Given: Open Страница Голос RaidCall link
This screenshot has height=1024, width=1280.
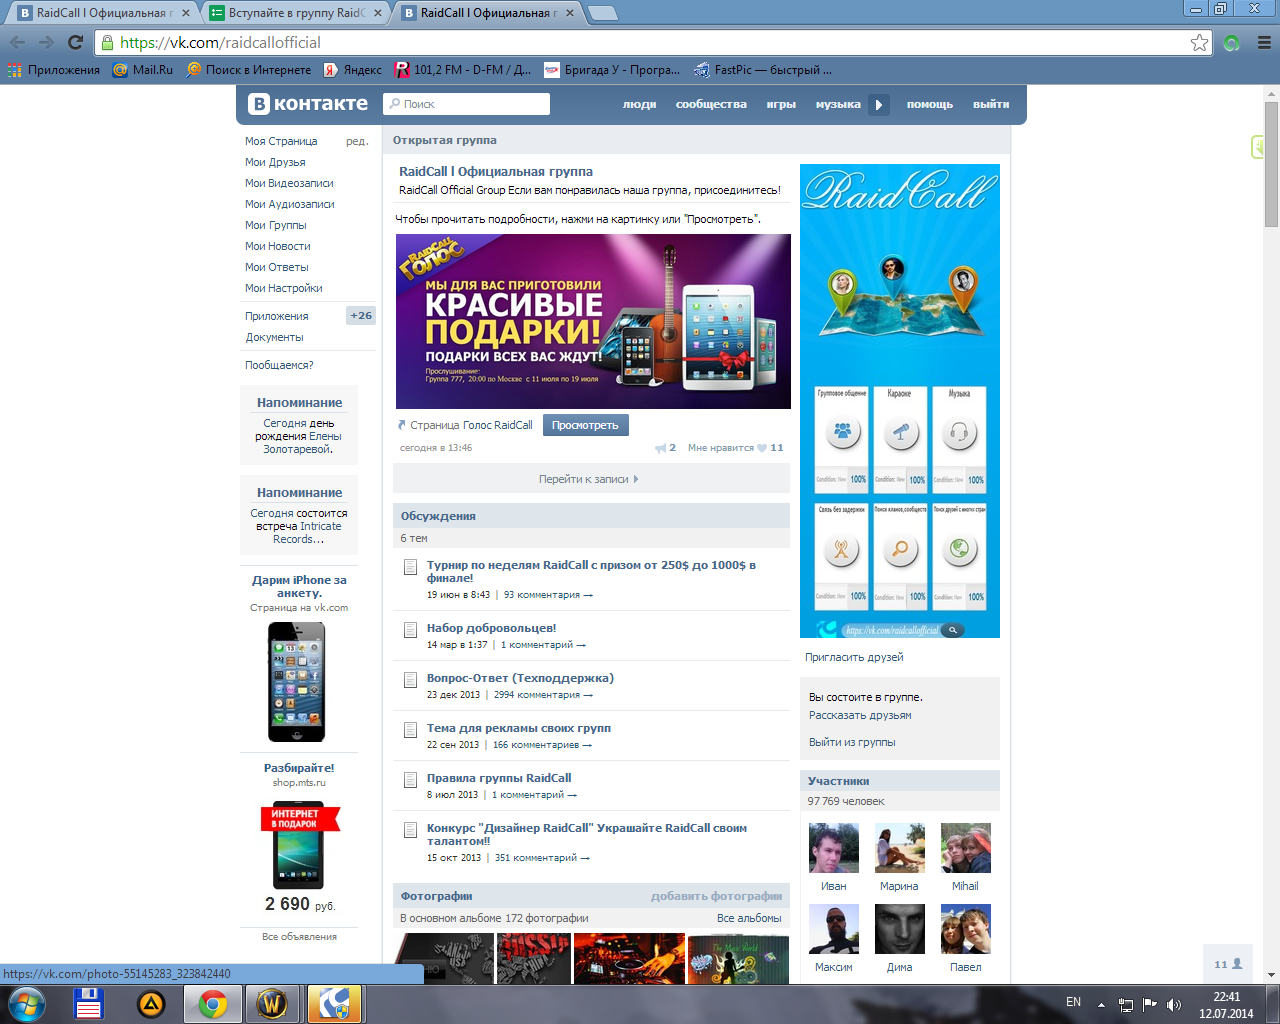Looking at the screenshot, I should click(x=471, y=425).
